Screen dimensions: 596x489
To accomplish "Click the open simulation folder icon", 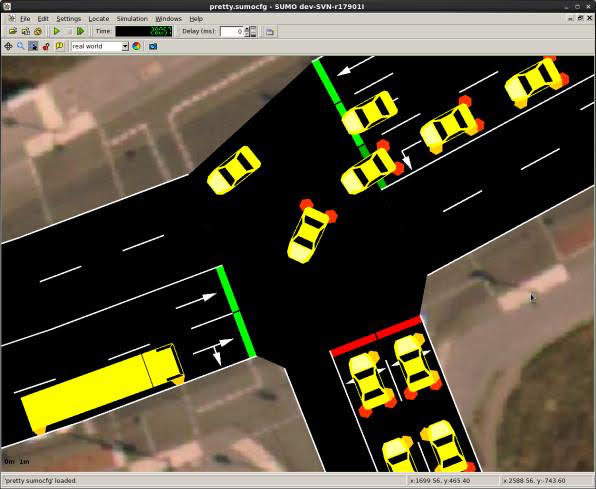I will coord(13,31).
